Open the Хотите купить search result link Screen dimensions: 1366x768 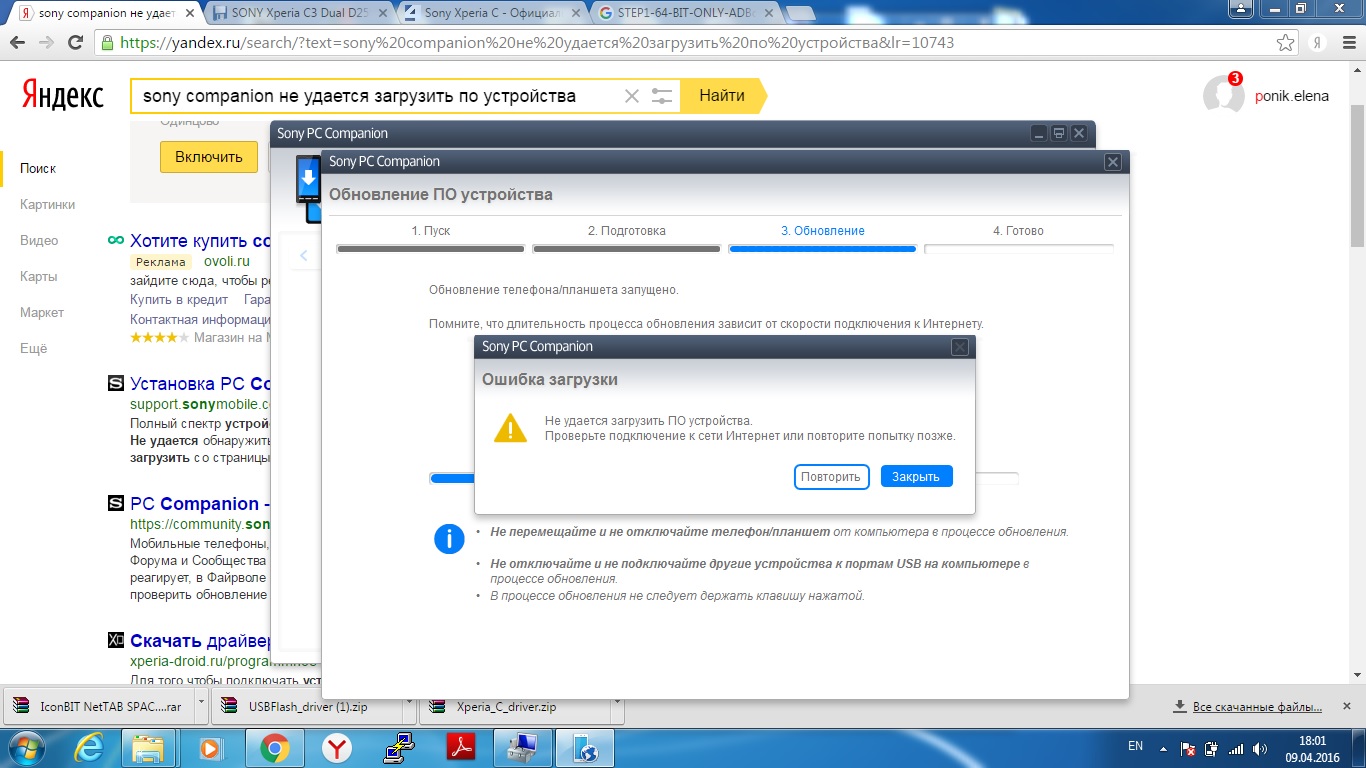pos(200,241)
